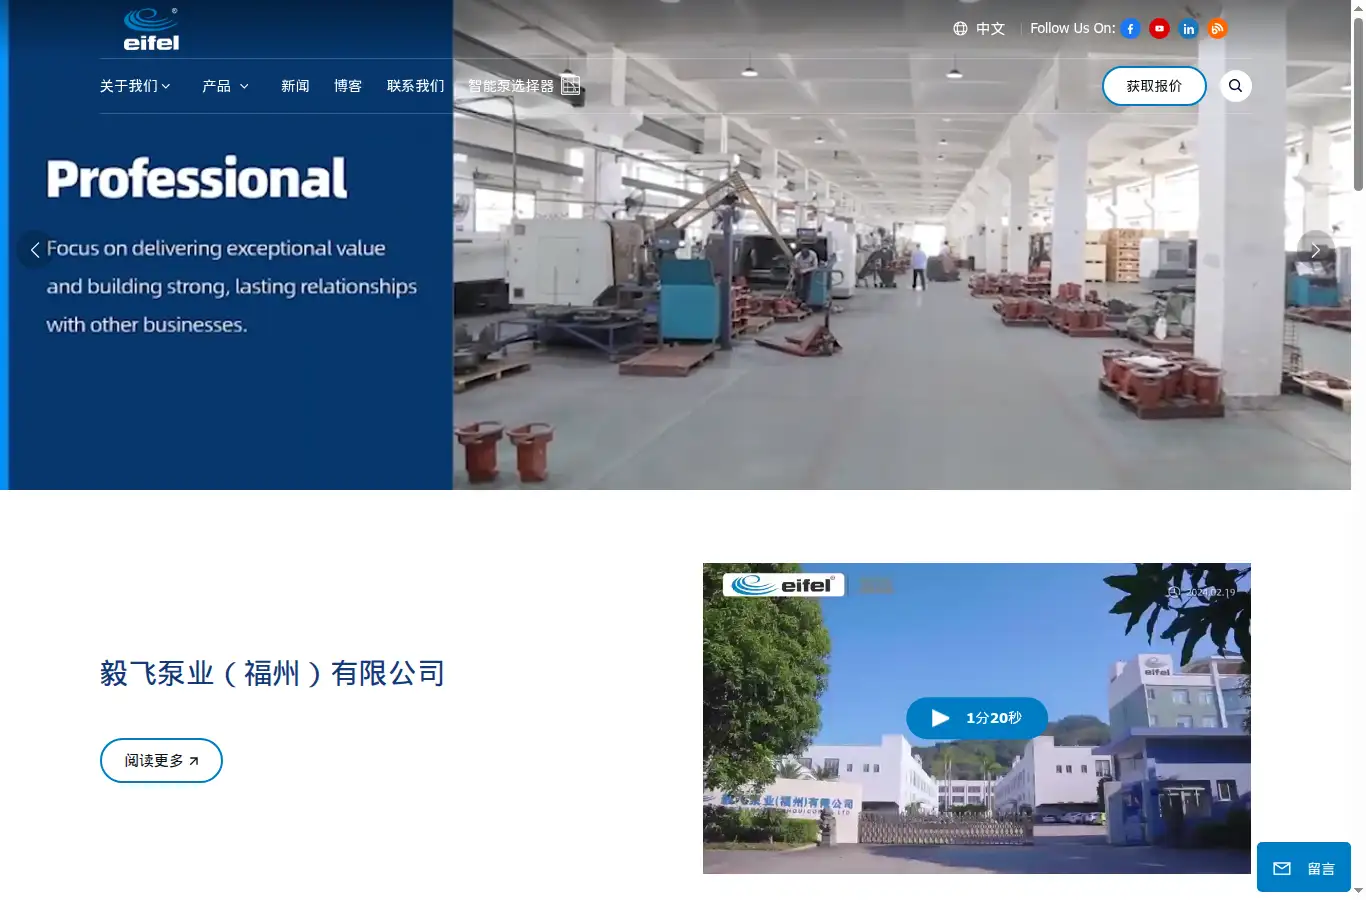Open the 留言 message button

1304,868
